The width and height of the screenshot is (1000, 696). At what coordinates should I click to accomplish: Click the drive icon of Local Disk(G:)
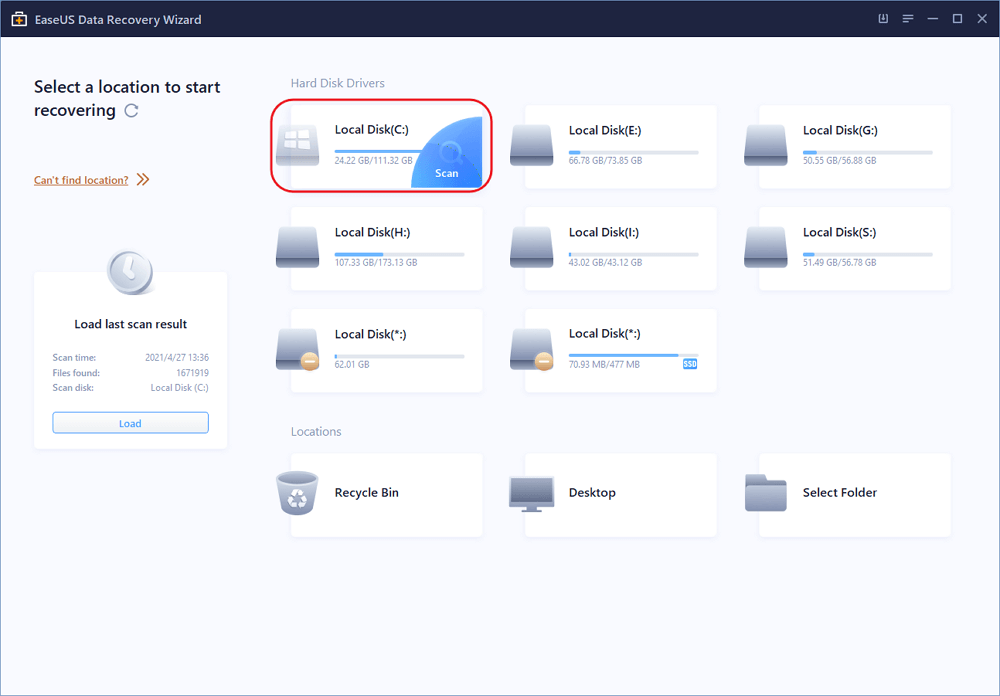tap(765, 146)
